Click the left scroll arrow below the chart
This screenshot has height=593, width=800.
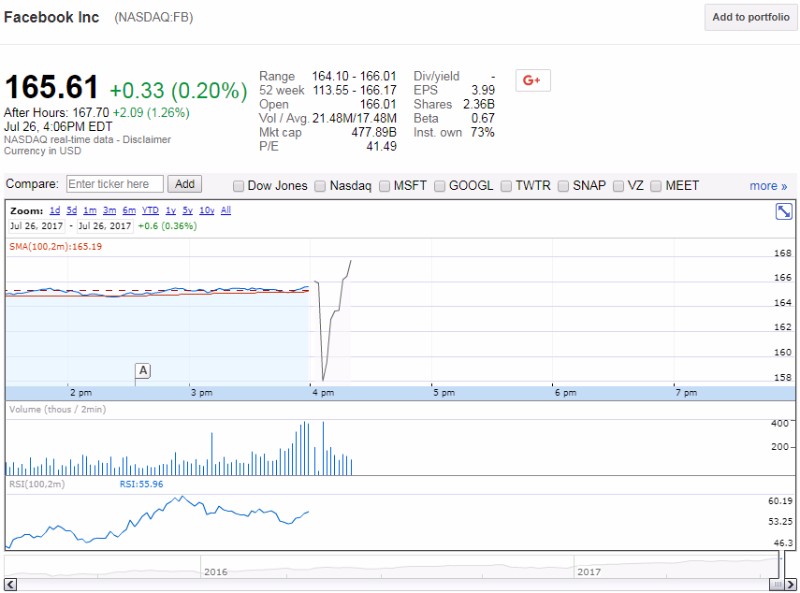(x=10, y=584)
